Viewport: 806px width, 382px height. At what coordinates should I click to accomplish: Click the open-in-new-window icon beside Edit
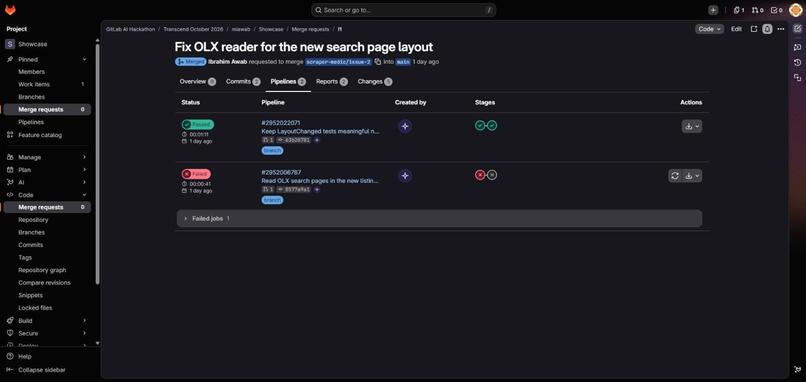(754, 29)
